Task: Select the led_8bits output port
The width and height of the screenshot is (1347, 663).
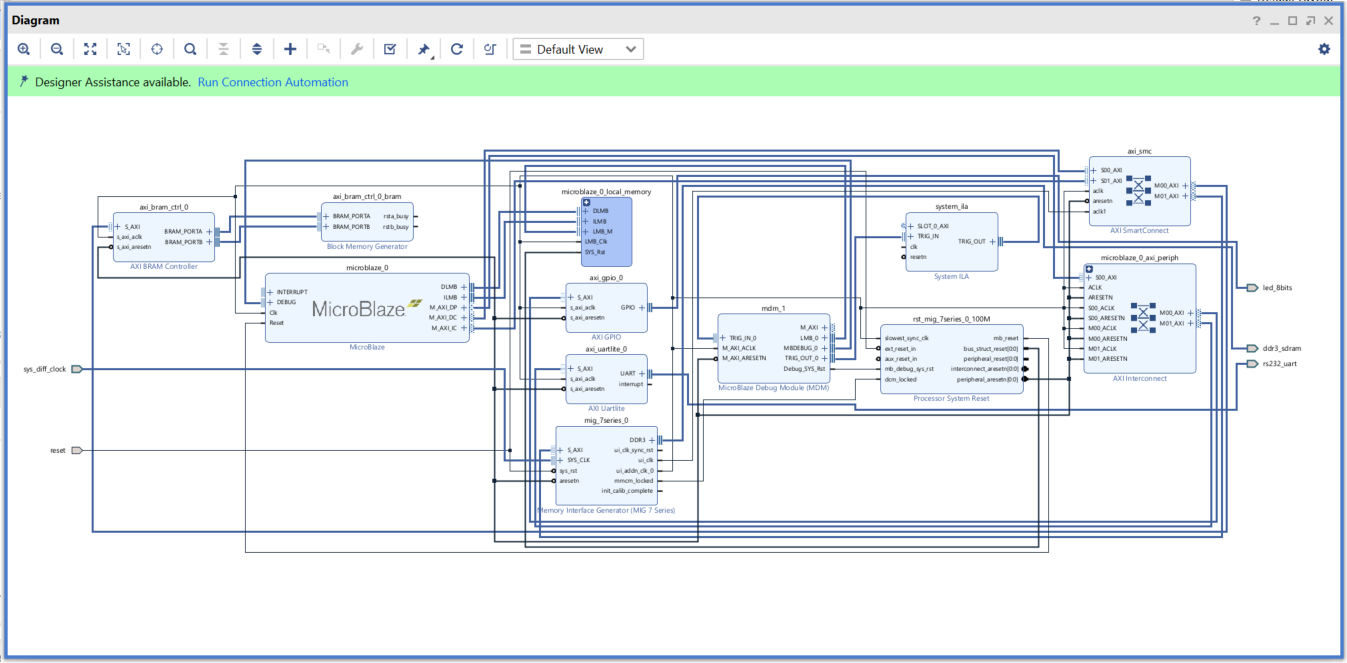Action: [x=1253, y=287]
